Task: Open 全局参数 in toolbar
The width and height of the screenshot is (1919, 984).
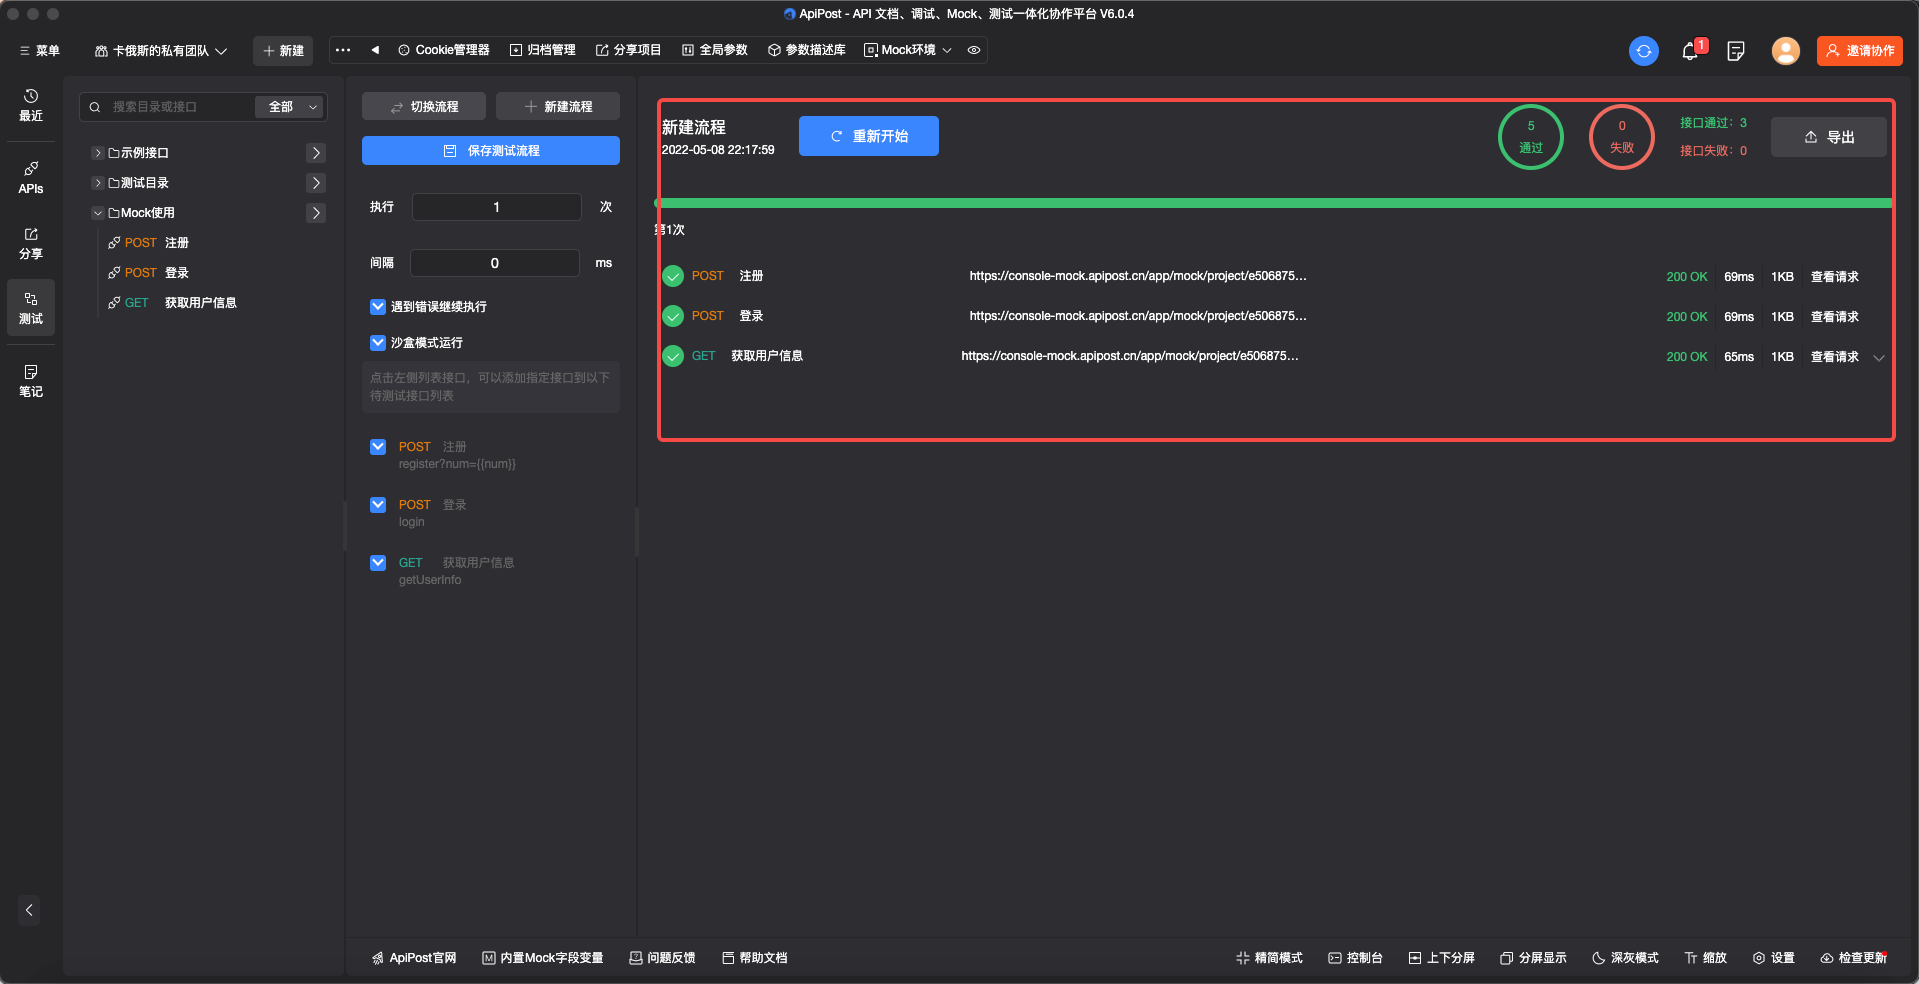Action: 715,50
